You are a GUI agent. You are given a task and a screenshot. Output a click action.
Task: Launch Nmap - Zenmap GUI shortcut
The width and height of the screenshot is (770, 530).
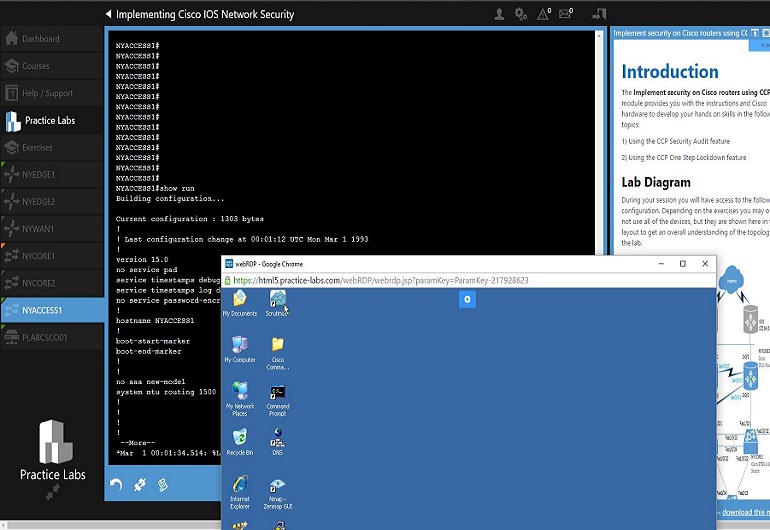(277, 494)
